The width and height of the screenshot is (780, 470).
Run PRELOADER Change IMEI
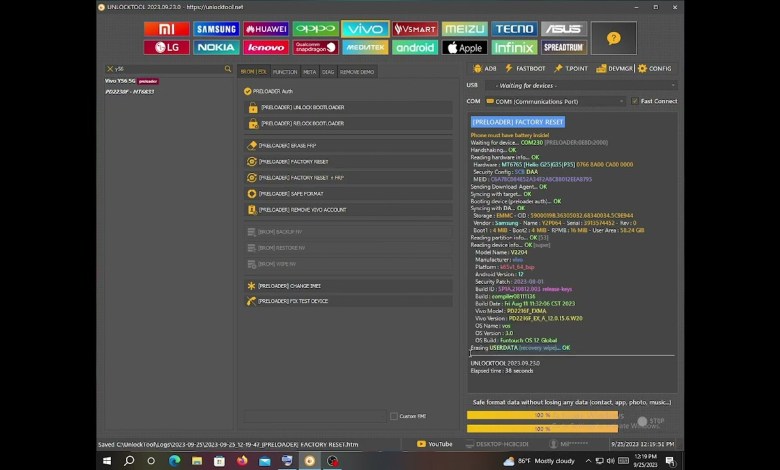tap(348, 286)
